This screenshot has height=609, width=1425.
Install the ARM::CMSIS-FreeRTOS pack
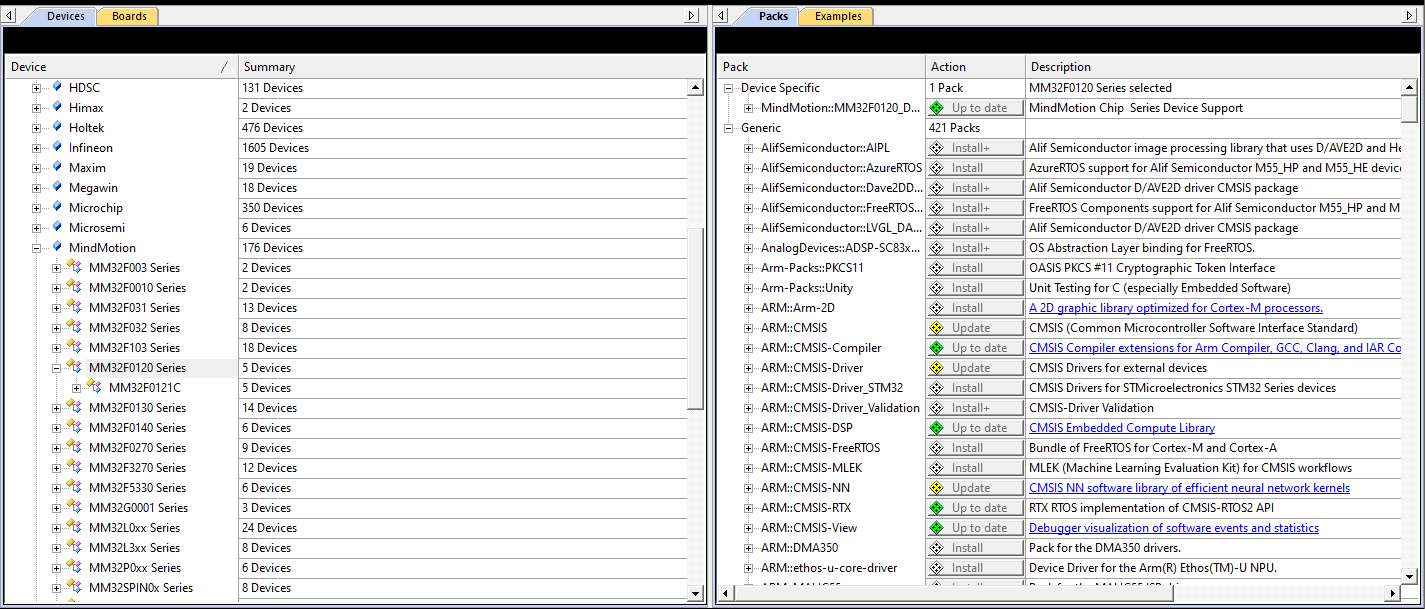tap(975, 448)
